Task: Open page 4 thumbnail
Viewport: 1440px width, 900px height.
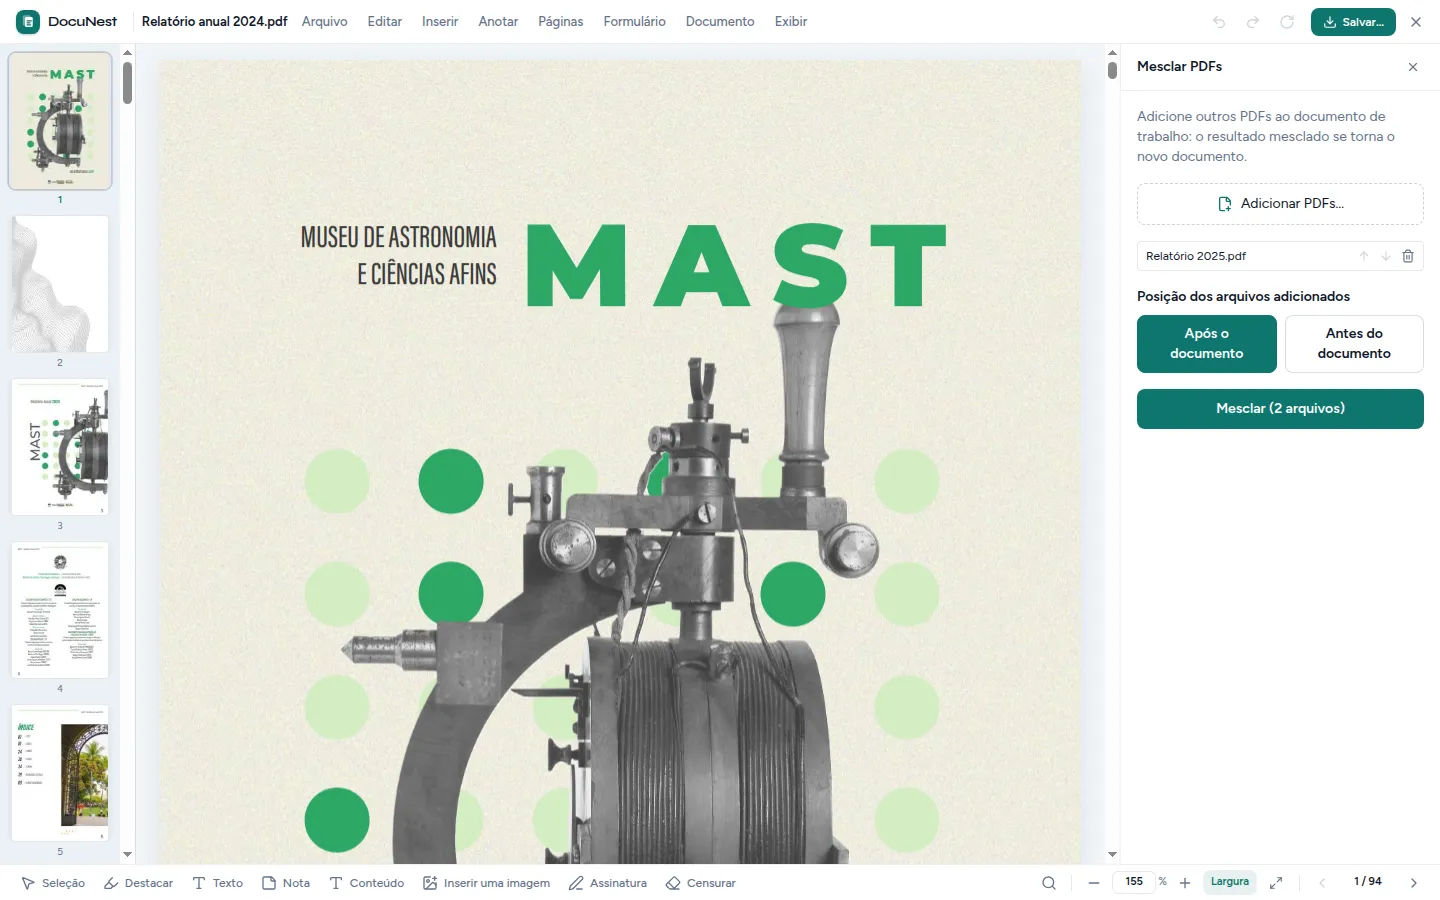Action: pyautogui.click(x=60, y=610)
